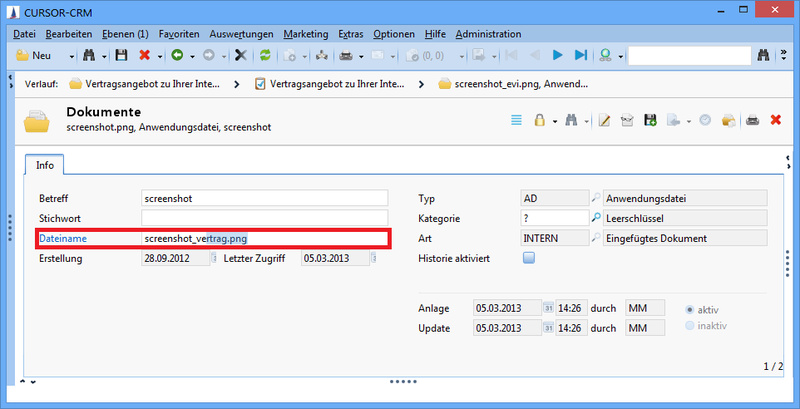Open the dropdown arrow beside the lock icon
Viewport: 800px width, 409px height.
point(553,121)
